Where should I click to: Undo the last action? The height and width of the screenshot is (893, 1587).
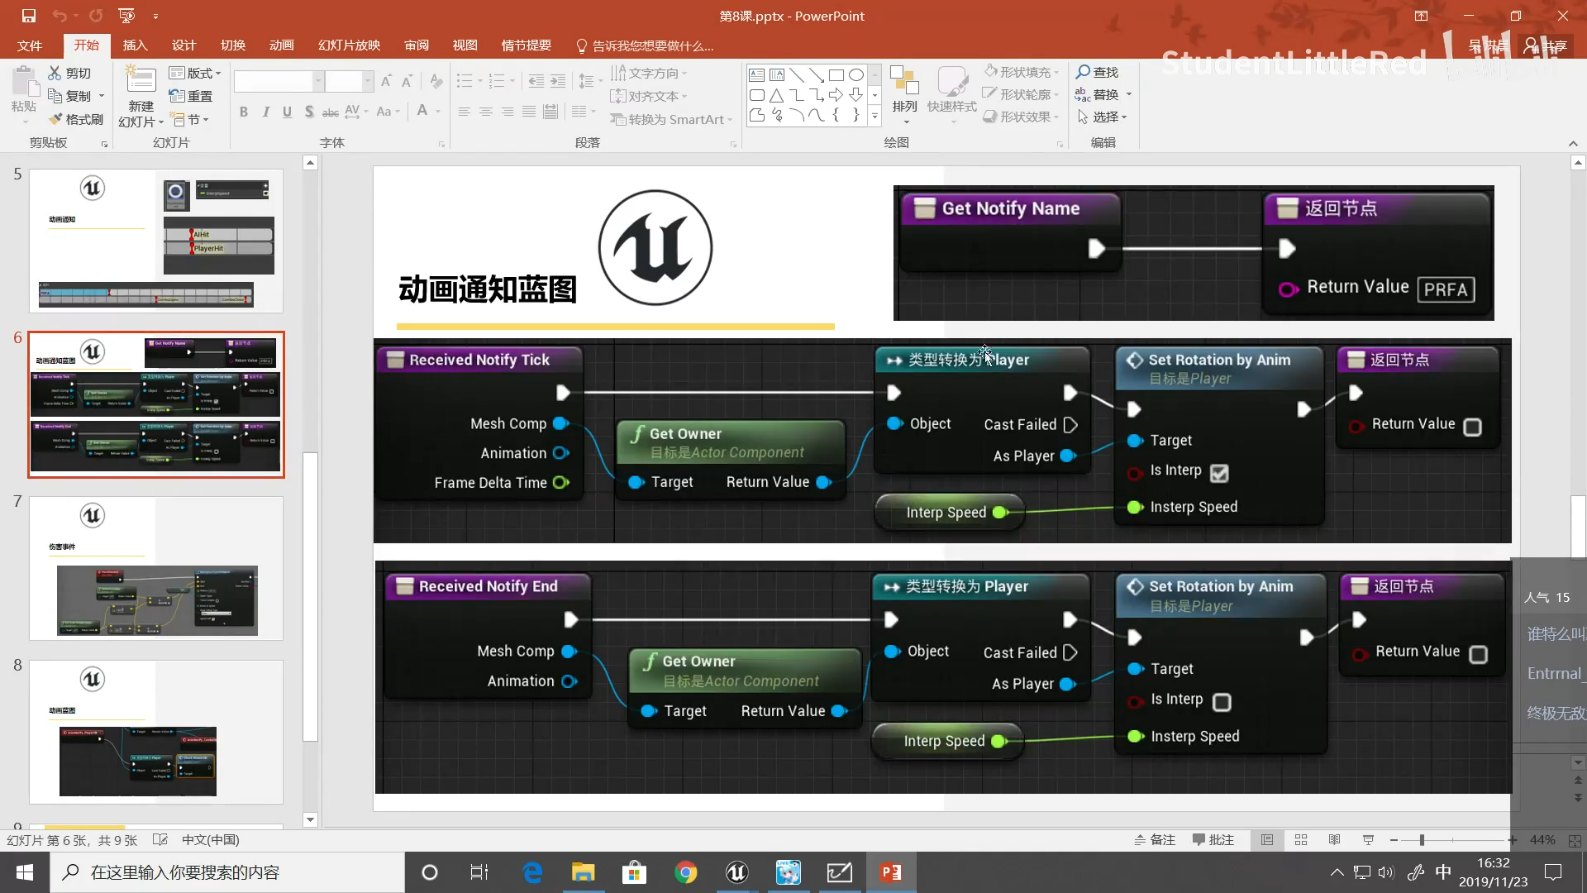click(x=60, y=16)
